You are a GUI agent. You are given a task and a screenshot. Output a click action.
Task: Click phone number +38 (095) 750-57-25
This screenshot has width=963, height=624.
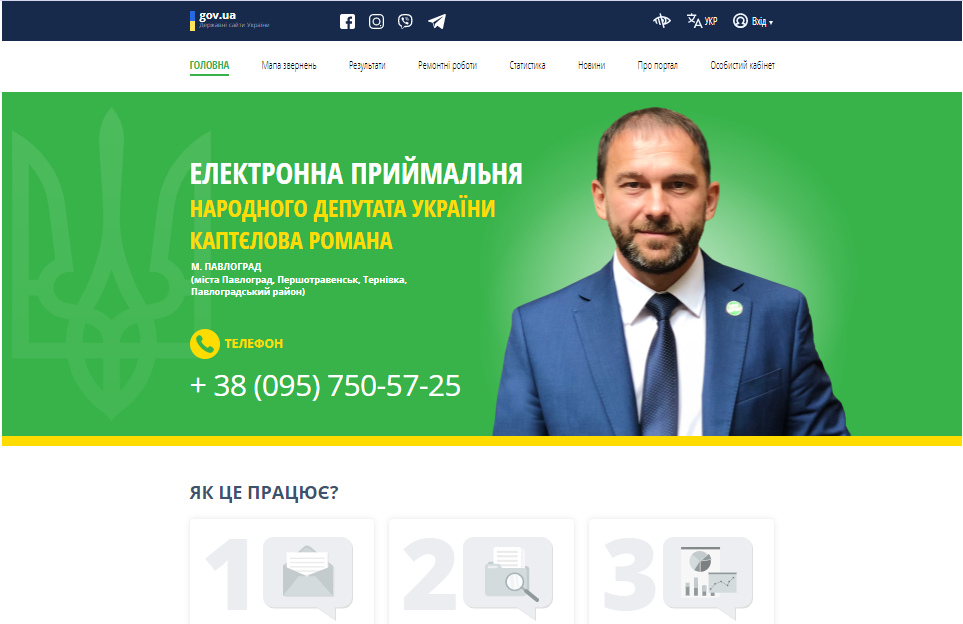click(326, 386)
